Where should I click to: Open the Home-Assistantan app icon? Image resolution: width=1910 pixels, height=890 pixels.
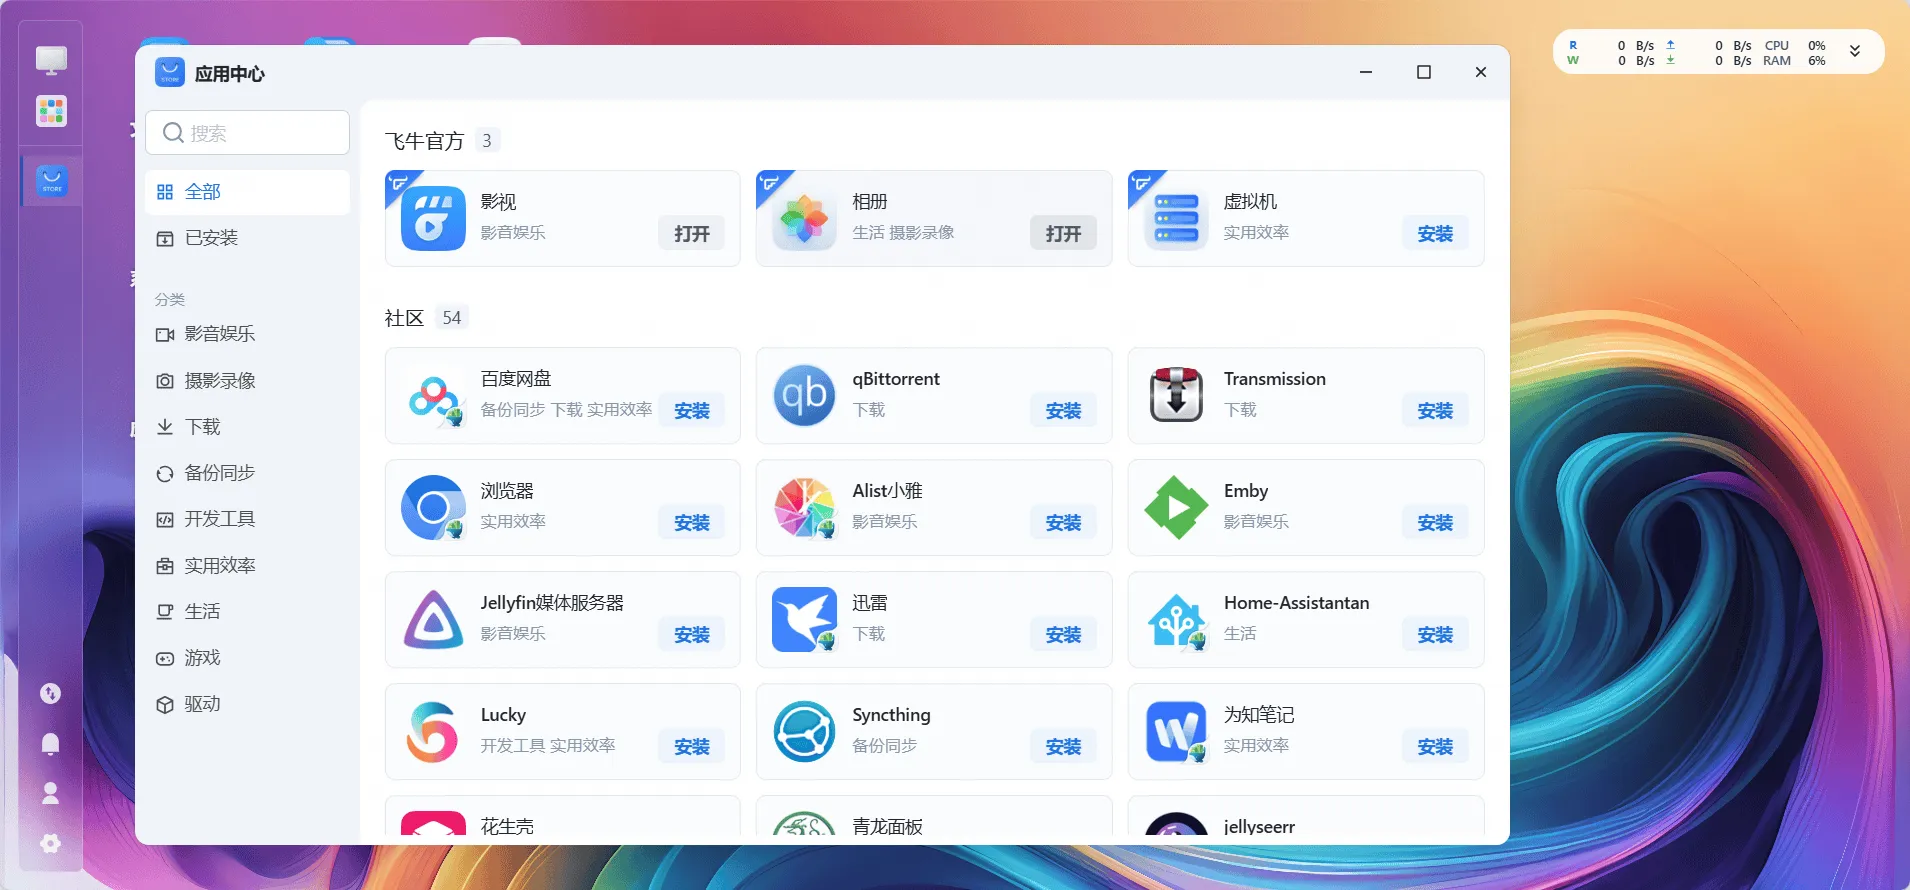[1176, 620]
